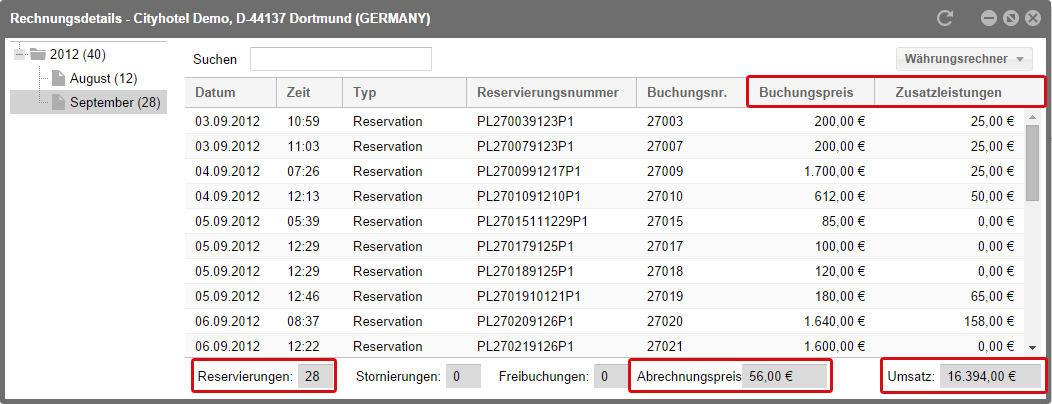This screenshot has width=1052, height=404.
Task: Click scrollbar up arrow in table
Action: pyautogui.click(x=1032, y=118)
